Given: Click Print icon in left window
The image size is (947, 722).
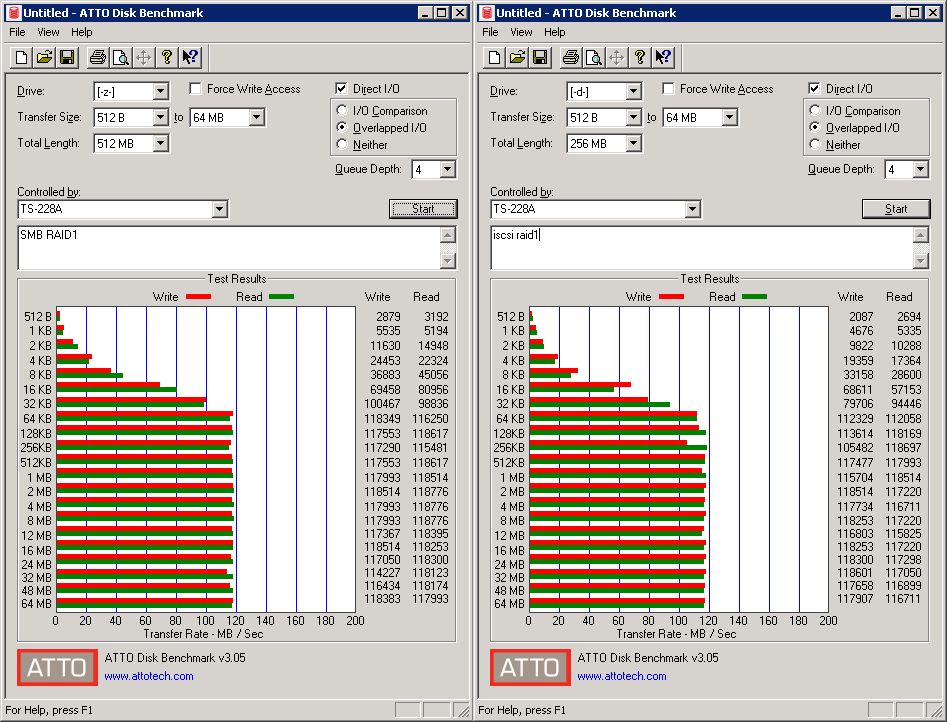Looking at the screenshot, I should [x=98, y=57].
